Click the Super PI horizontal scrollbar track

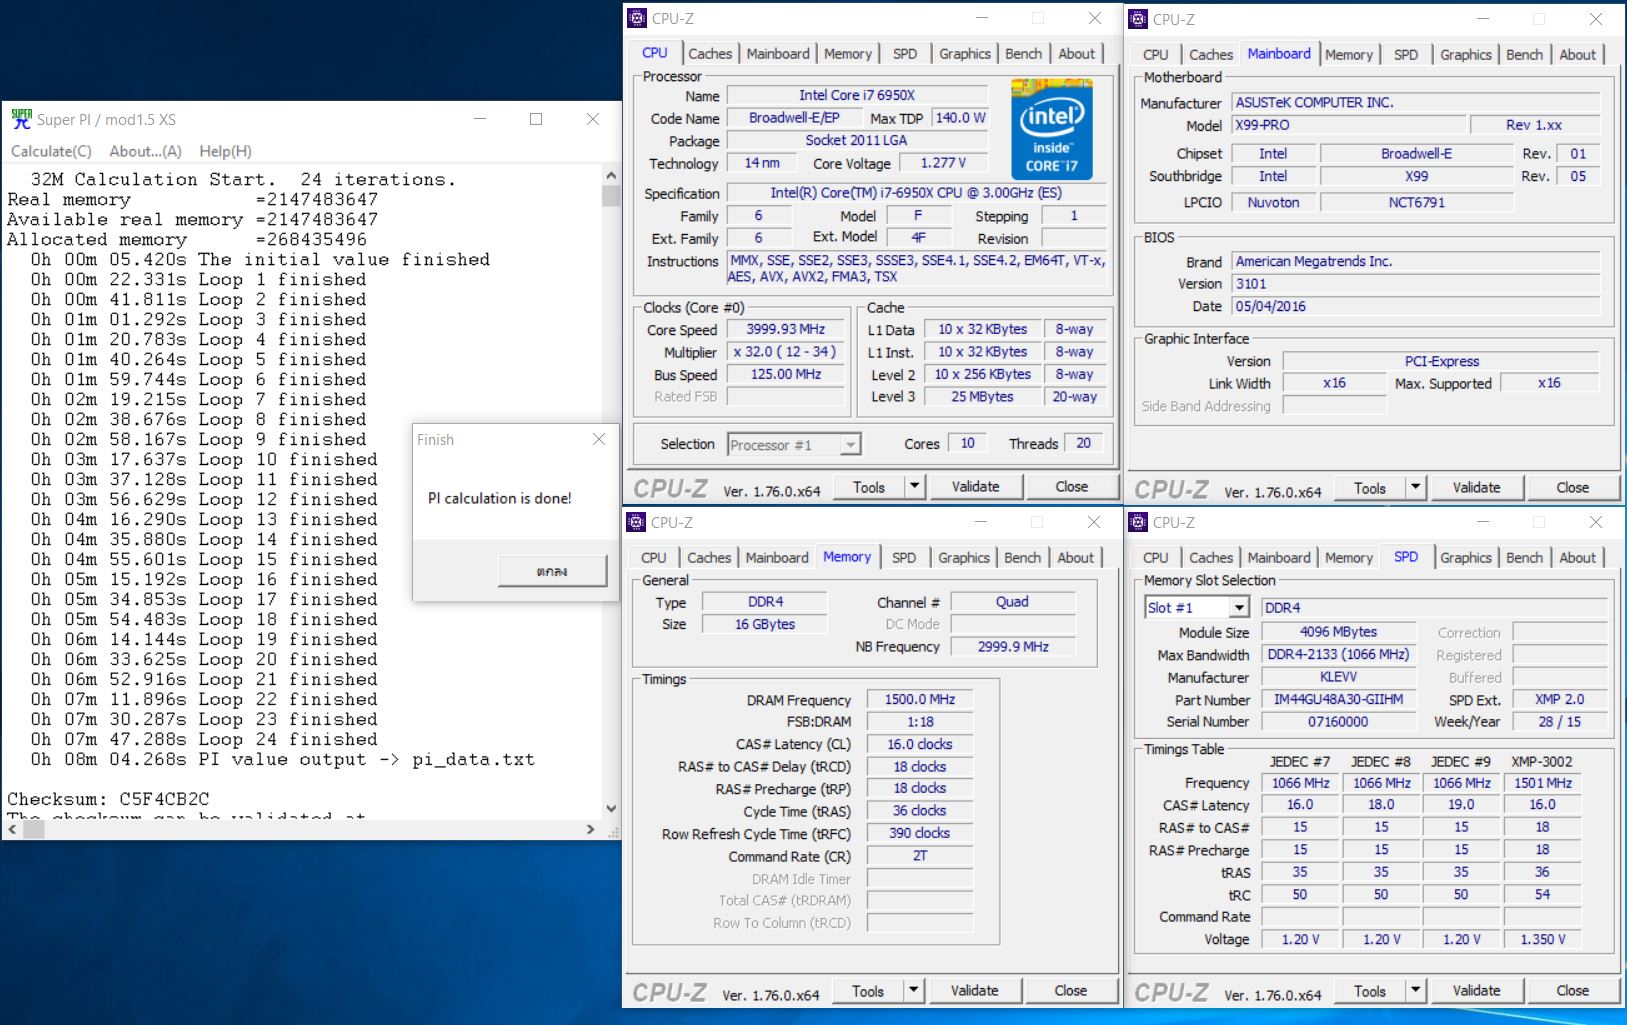[300, 829]
